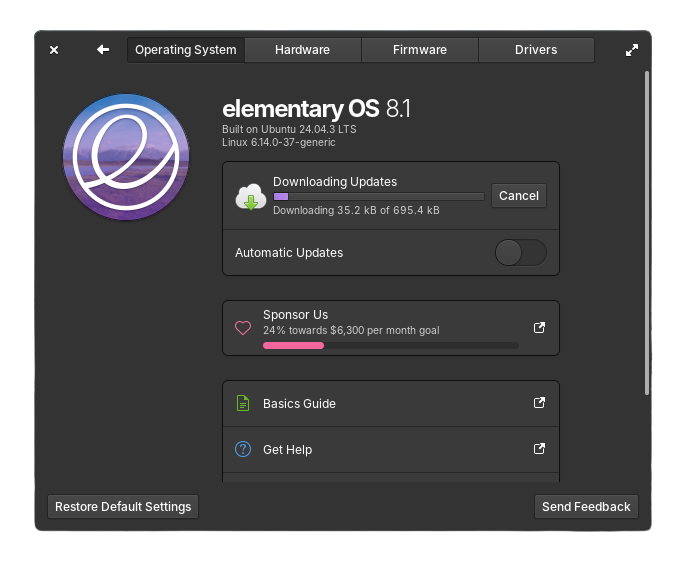Screen dimensions: 685x565
Task: Cancel the update download
Action: 519,196
